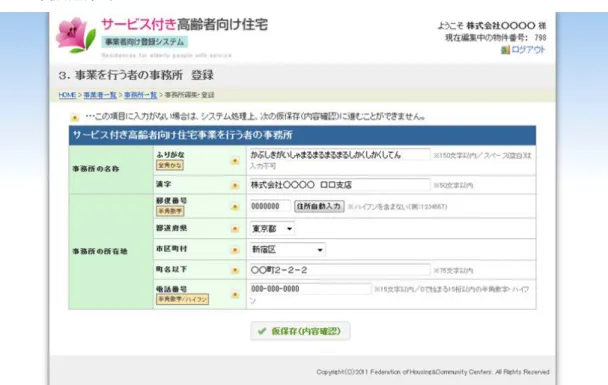
Task: Click required mark icon in the legend note
Action: (x=74, y=117)
